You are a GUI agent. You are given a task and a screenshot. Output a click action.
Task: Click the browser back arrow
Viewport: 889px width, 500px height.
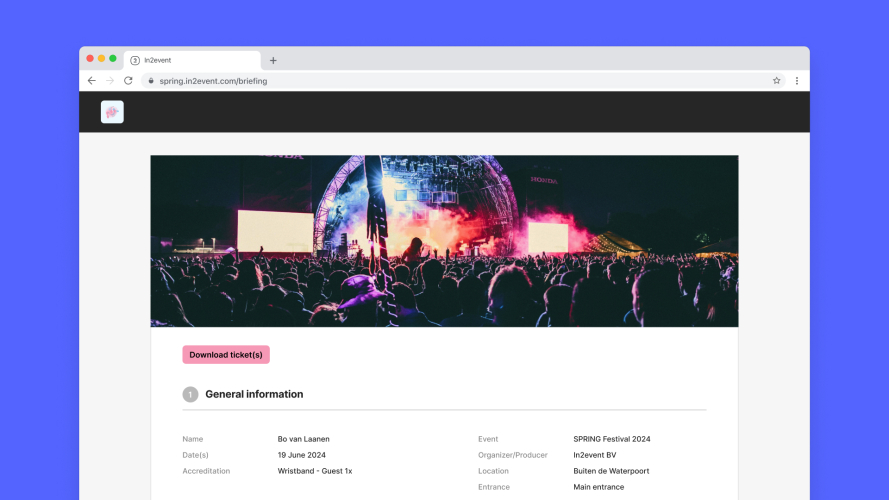click(92, 81)
